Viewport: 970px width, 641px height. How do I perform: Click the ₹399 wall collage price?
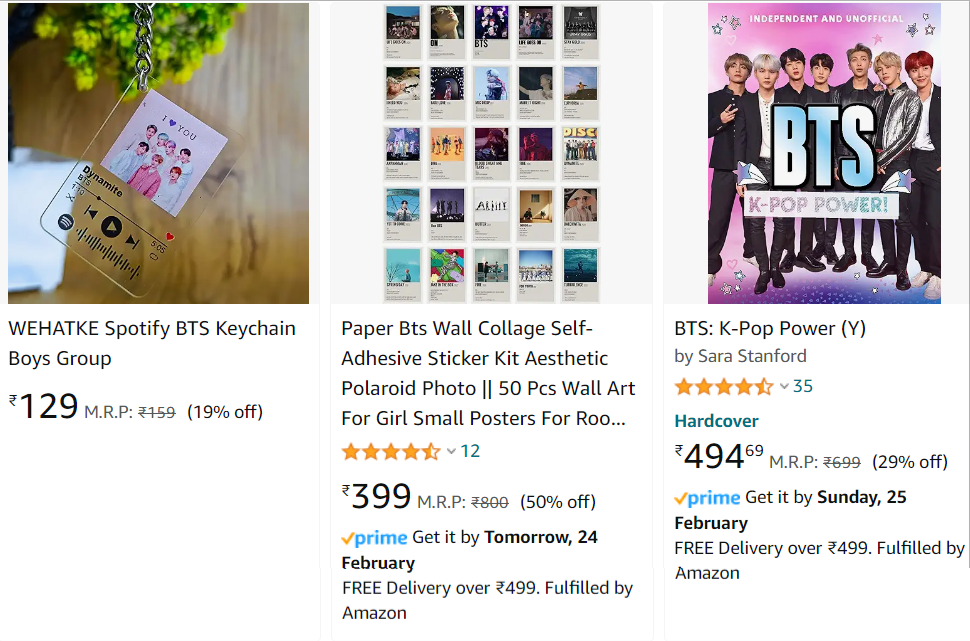[x=377, y=497]
